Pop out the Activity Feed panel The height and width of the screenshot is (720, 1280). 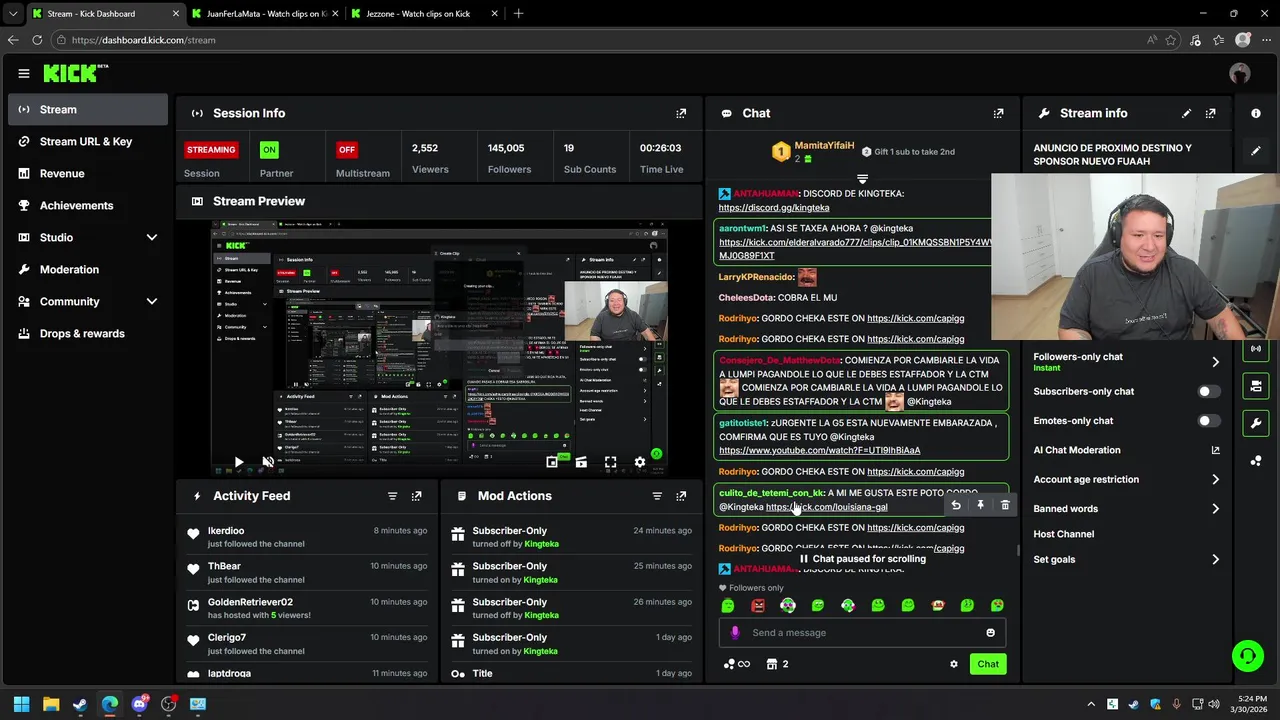[x=417, y=496]
